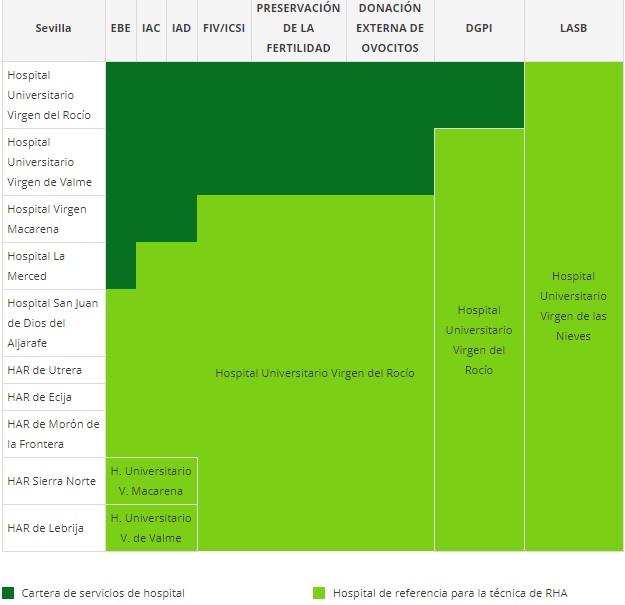Click the LASB column header
This screenshot has width=625, height=605.
pyautogui.click(x=573, y=29)
